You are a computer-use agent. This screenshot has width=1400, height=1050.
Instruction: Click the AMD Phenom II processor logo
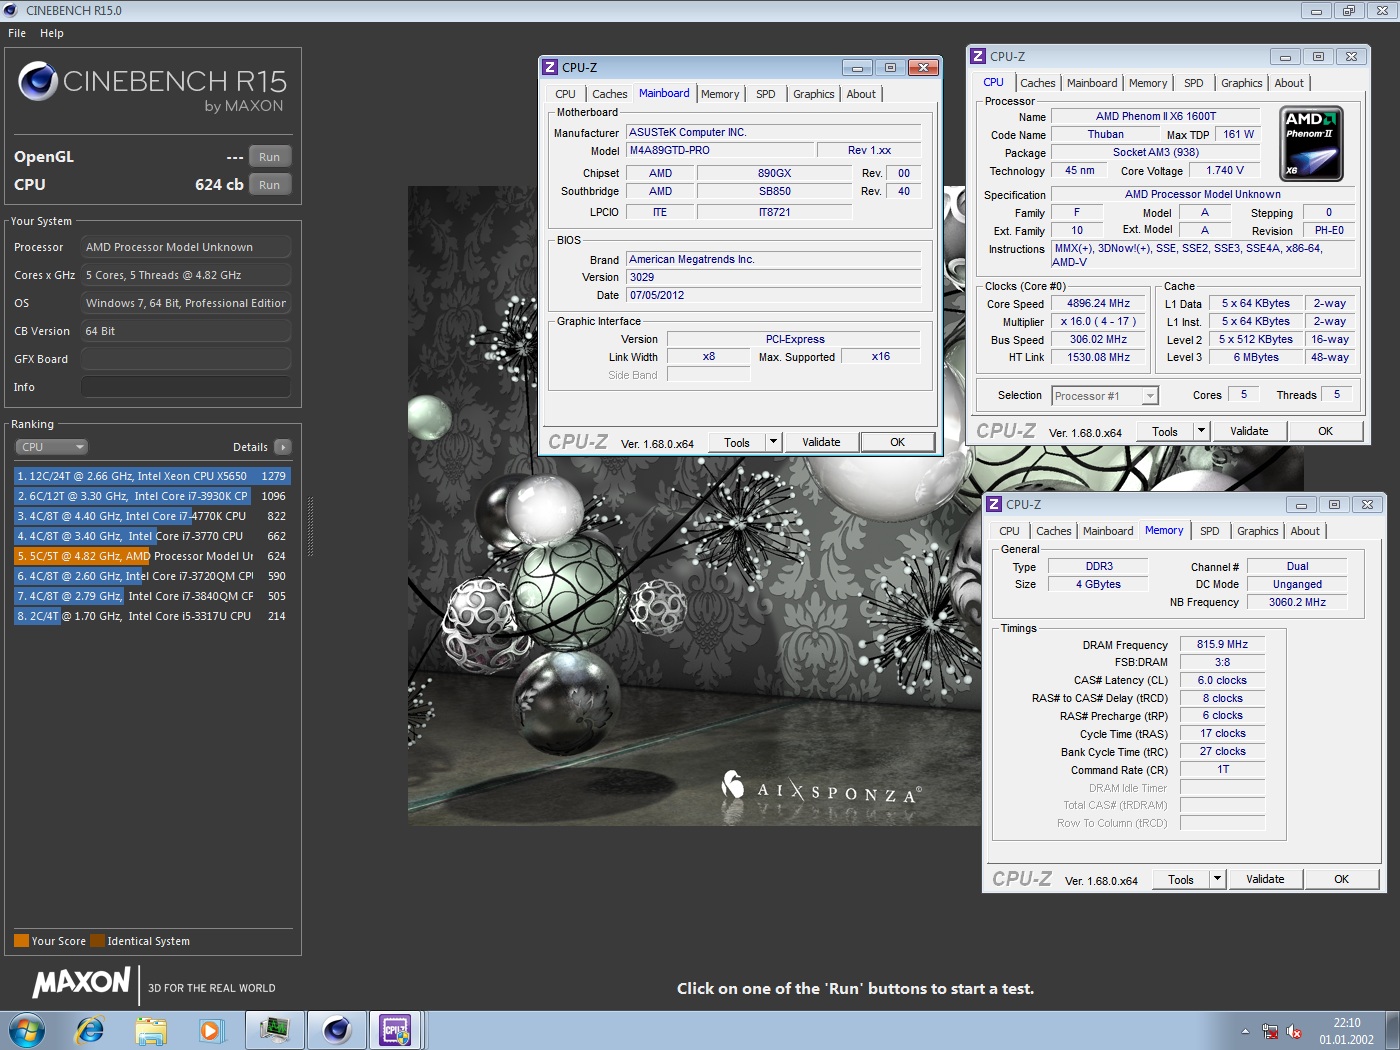[1311, 144]
